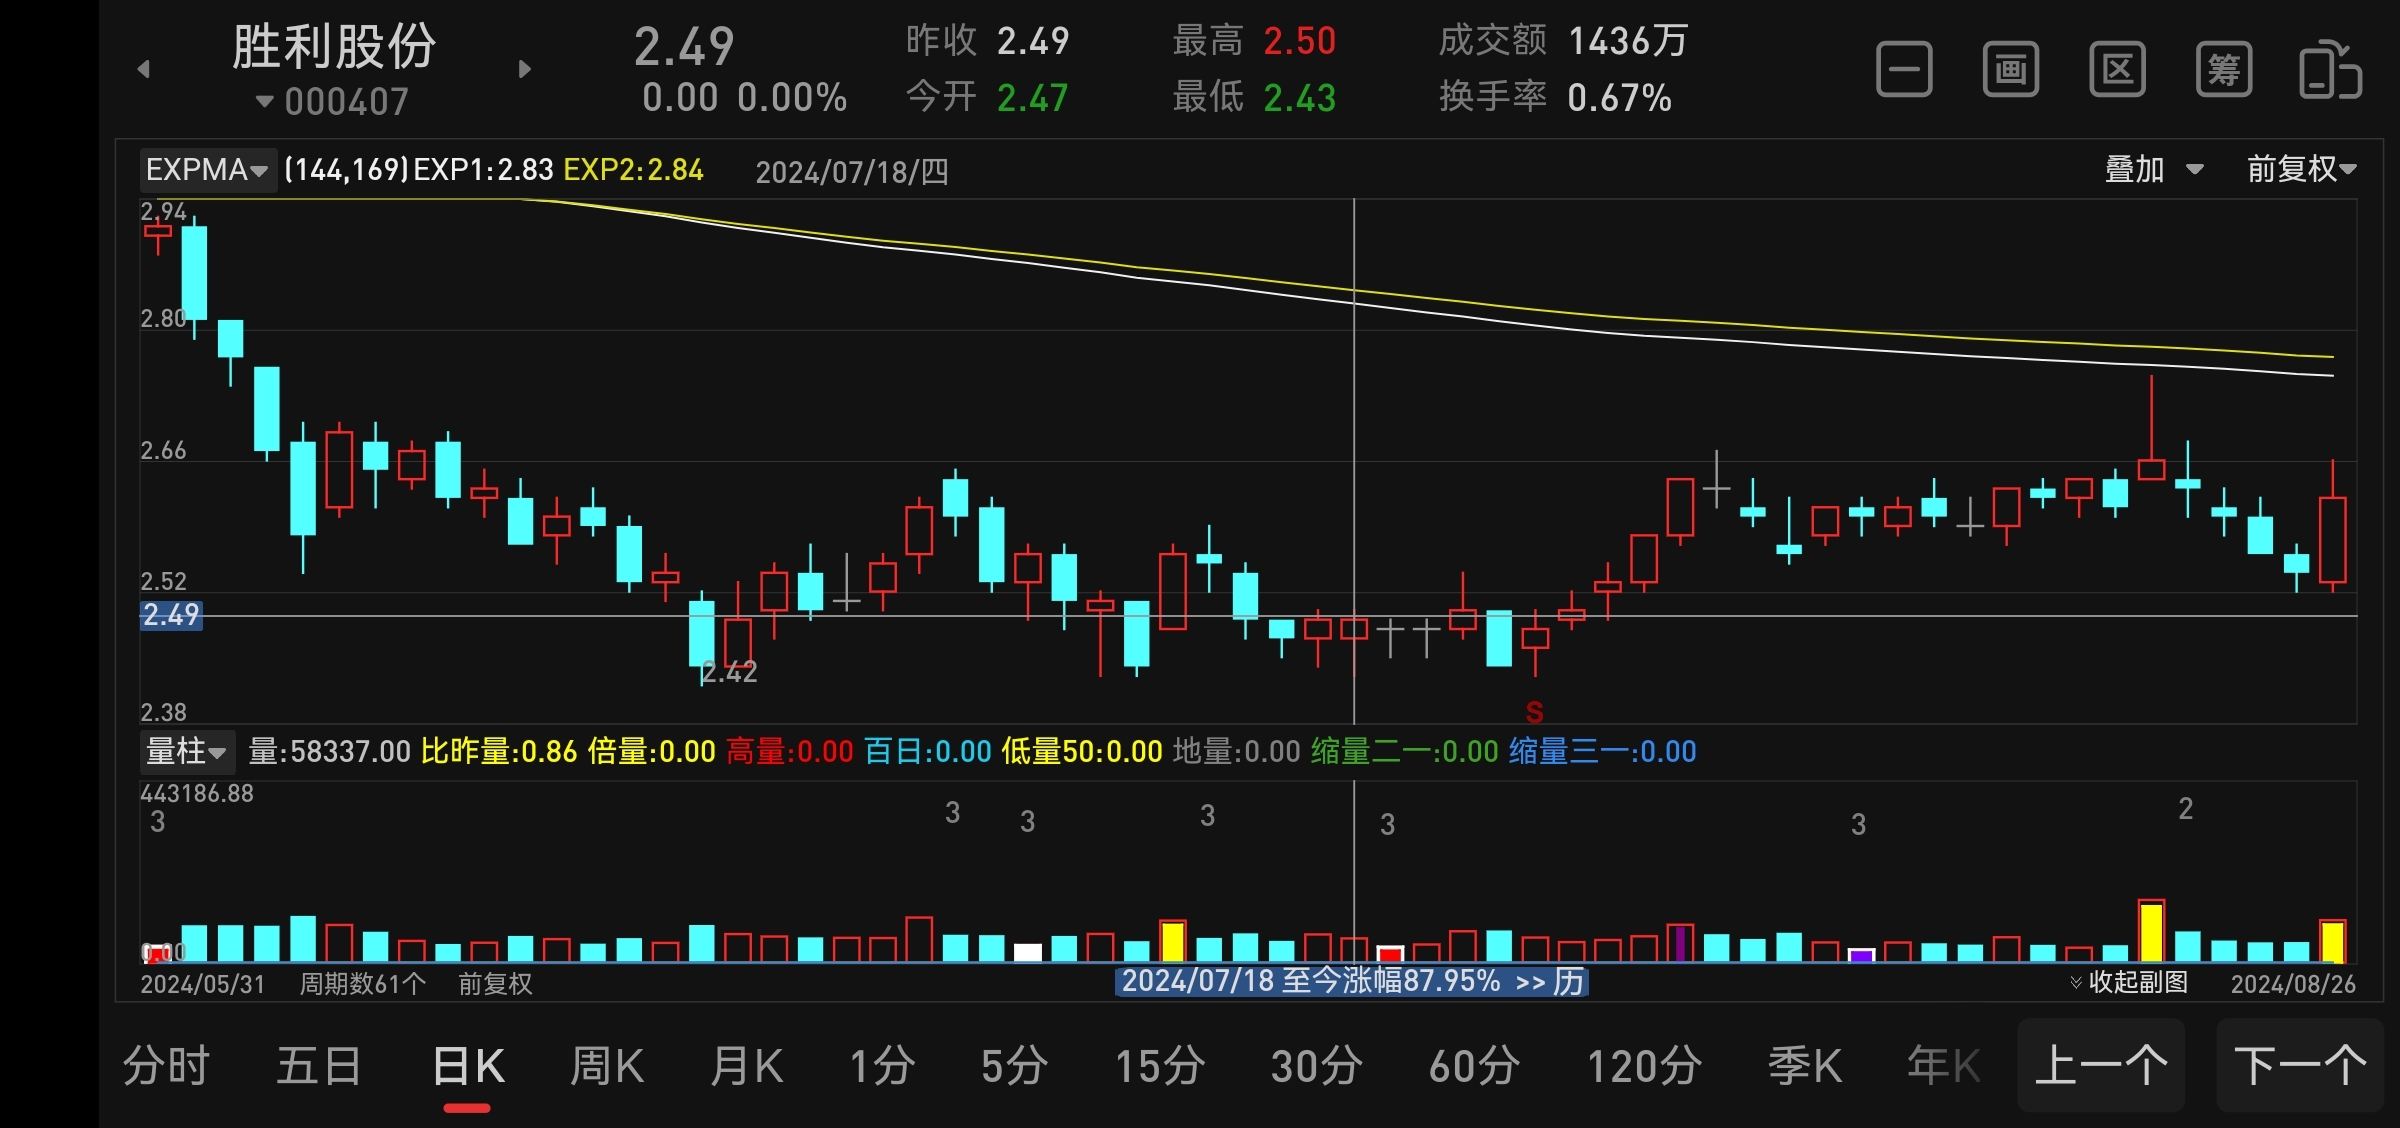Click the 2024/07/18 至今涨幅 history link
2400x1128 pixels.
(1352, 981)
